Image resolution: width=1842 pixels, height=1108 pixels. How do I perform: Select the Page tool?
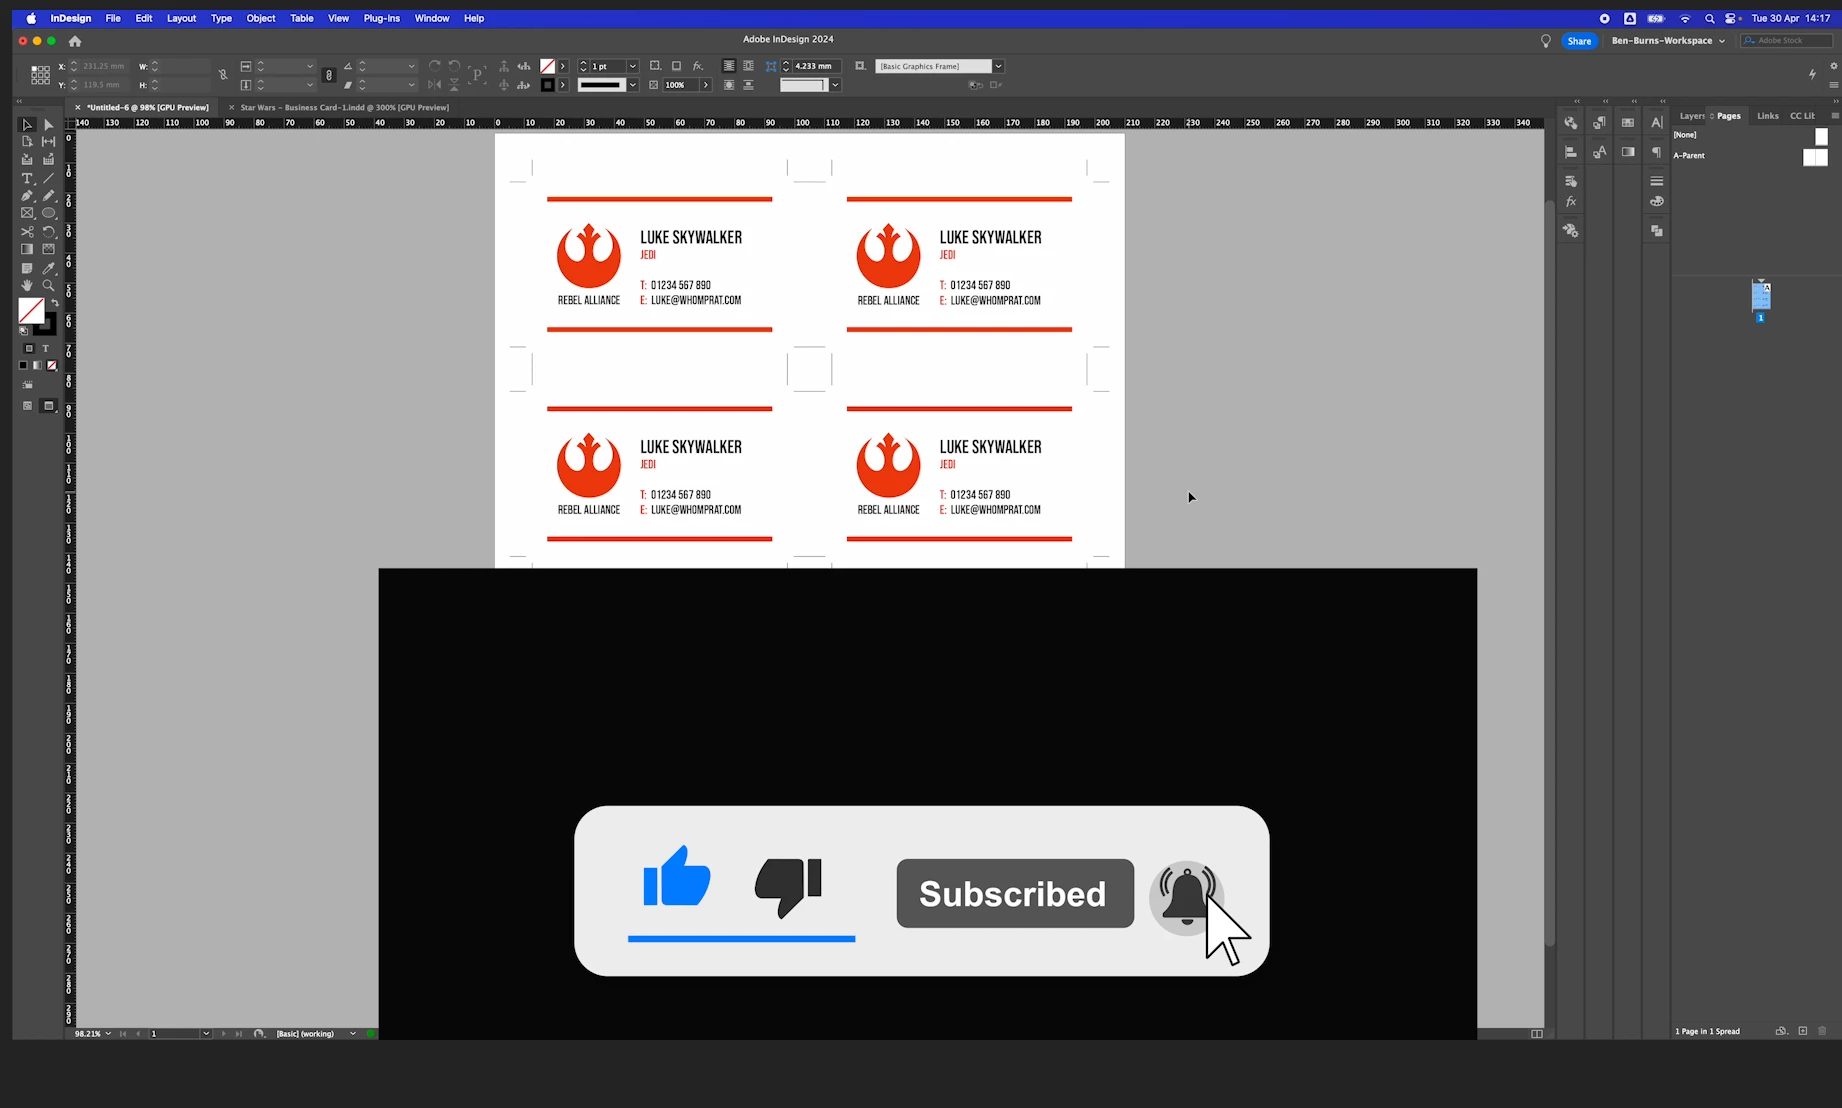point(27,142)
